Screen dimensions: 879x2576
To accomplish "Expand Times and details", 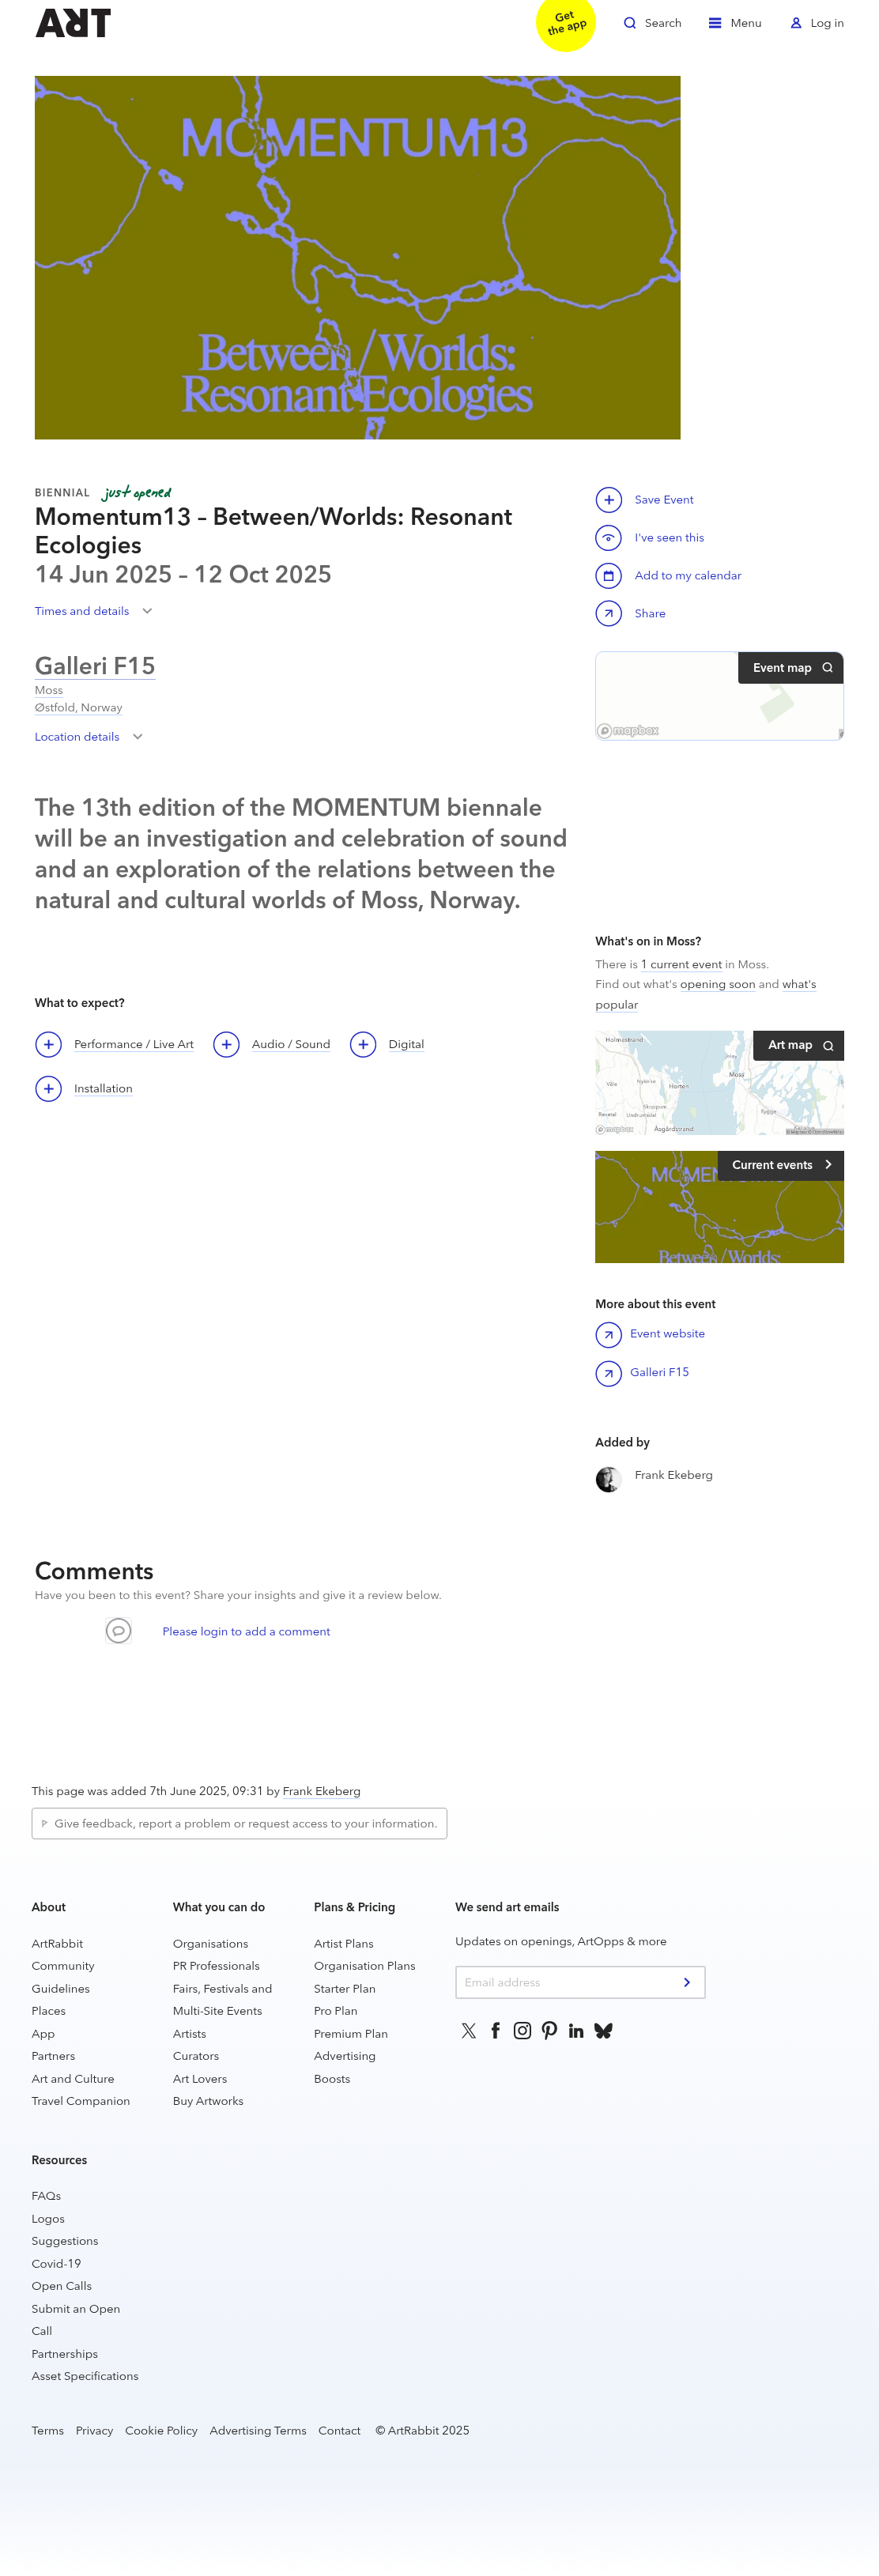I will pos(93,611).
